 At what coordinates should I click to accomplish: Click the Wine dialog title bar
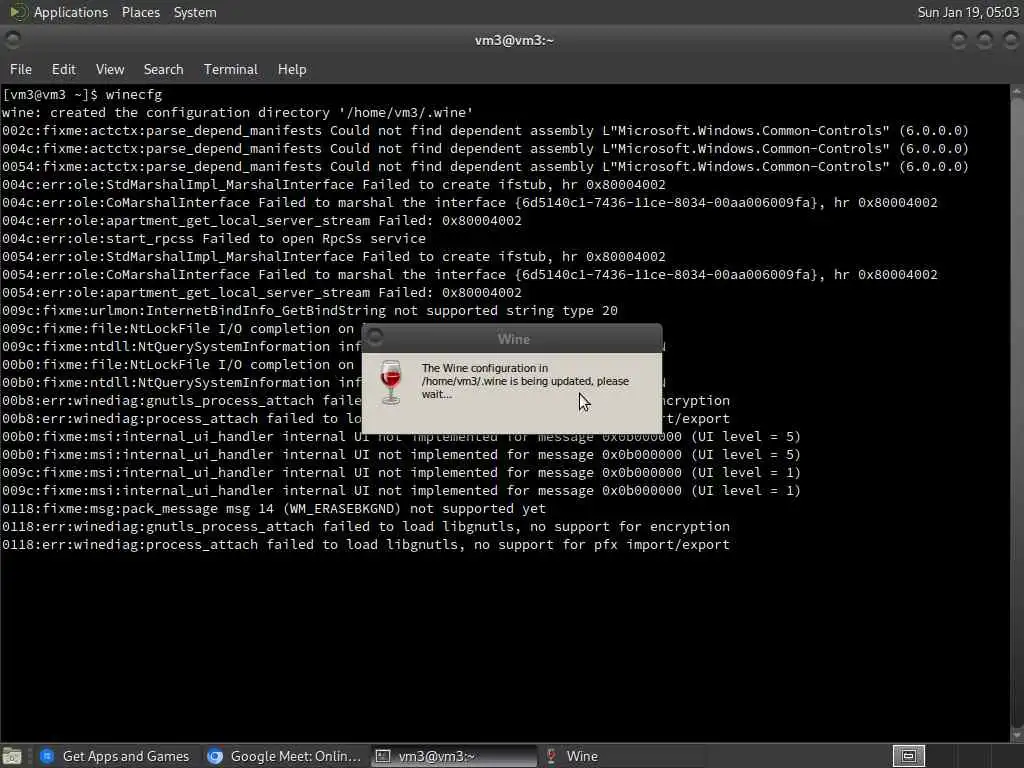(x=512, y=338)
